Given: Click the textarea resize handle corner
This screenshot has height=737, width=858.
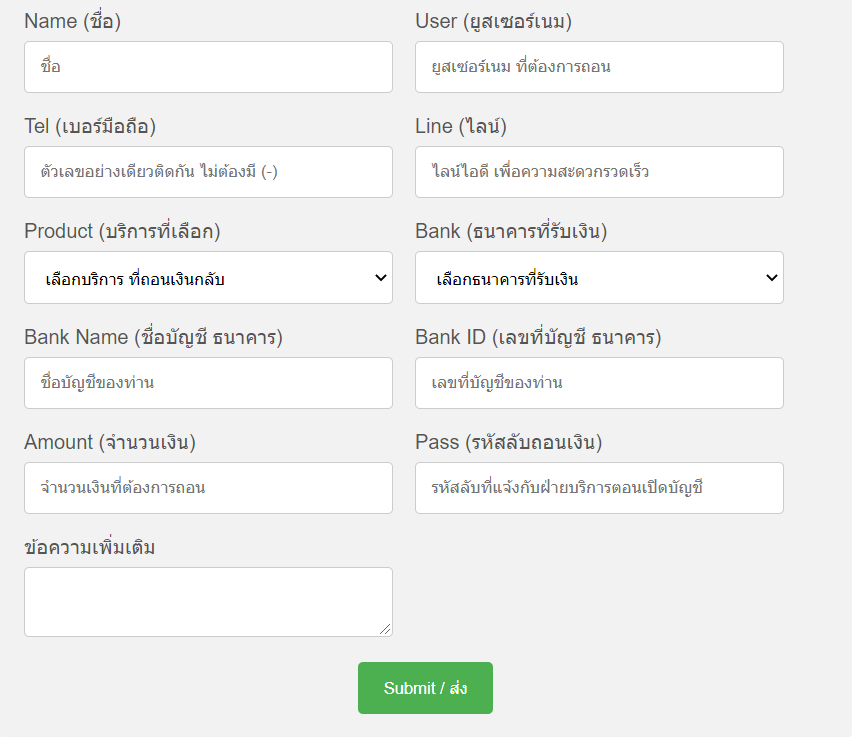Looking at the screenshot, I should 386,630.
